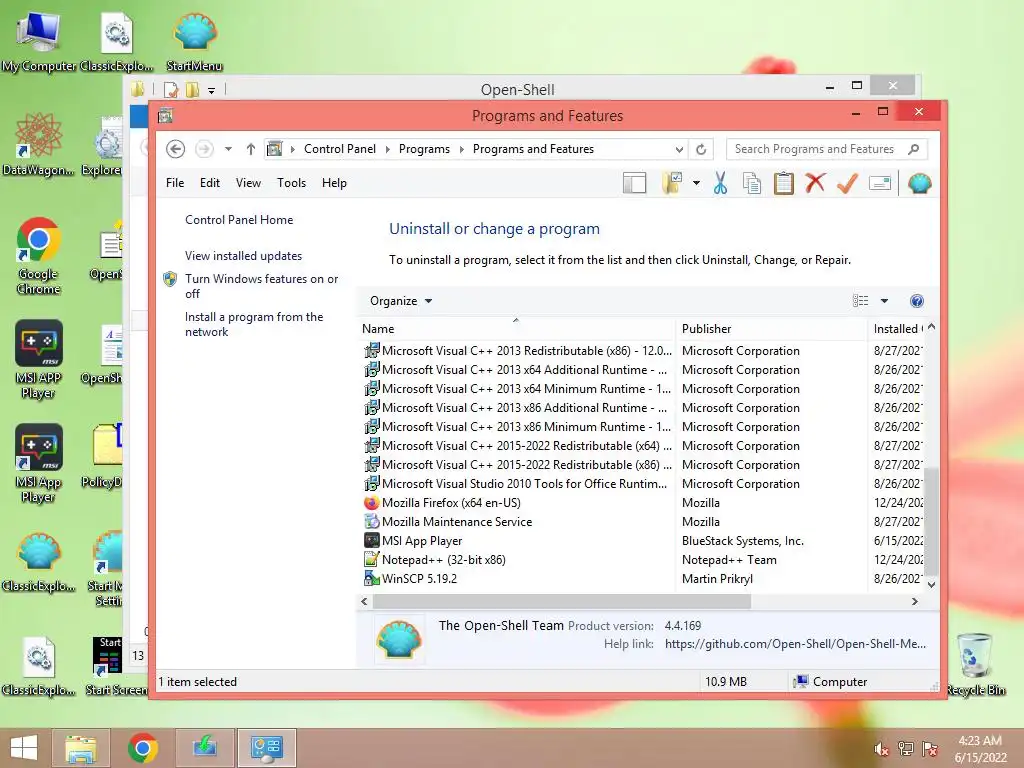Click the blue help question mark icon
The width and height of the screenshot is (1024, 768).
[x=917, y=301]
